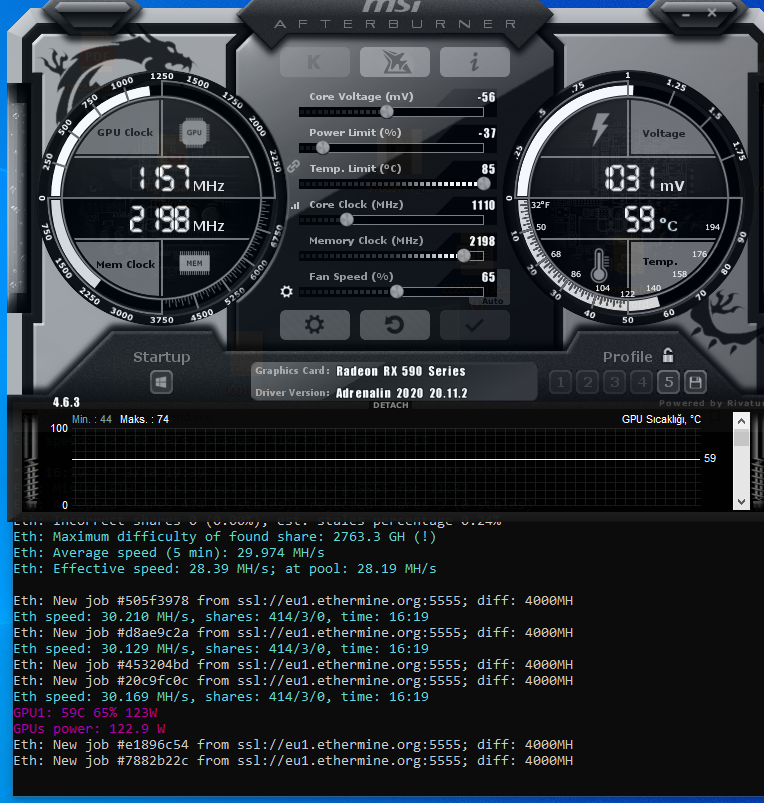764x803 pixels.
Task: Apply settings with the checkmark button
Action: 475,325
